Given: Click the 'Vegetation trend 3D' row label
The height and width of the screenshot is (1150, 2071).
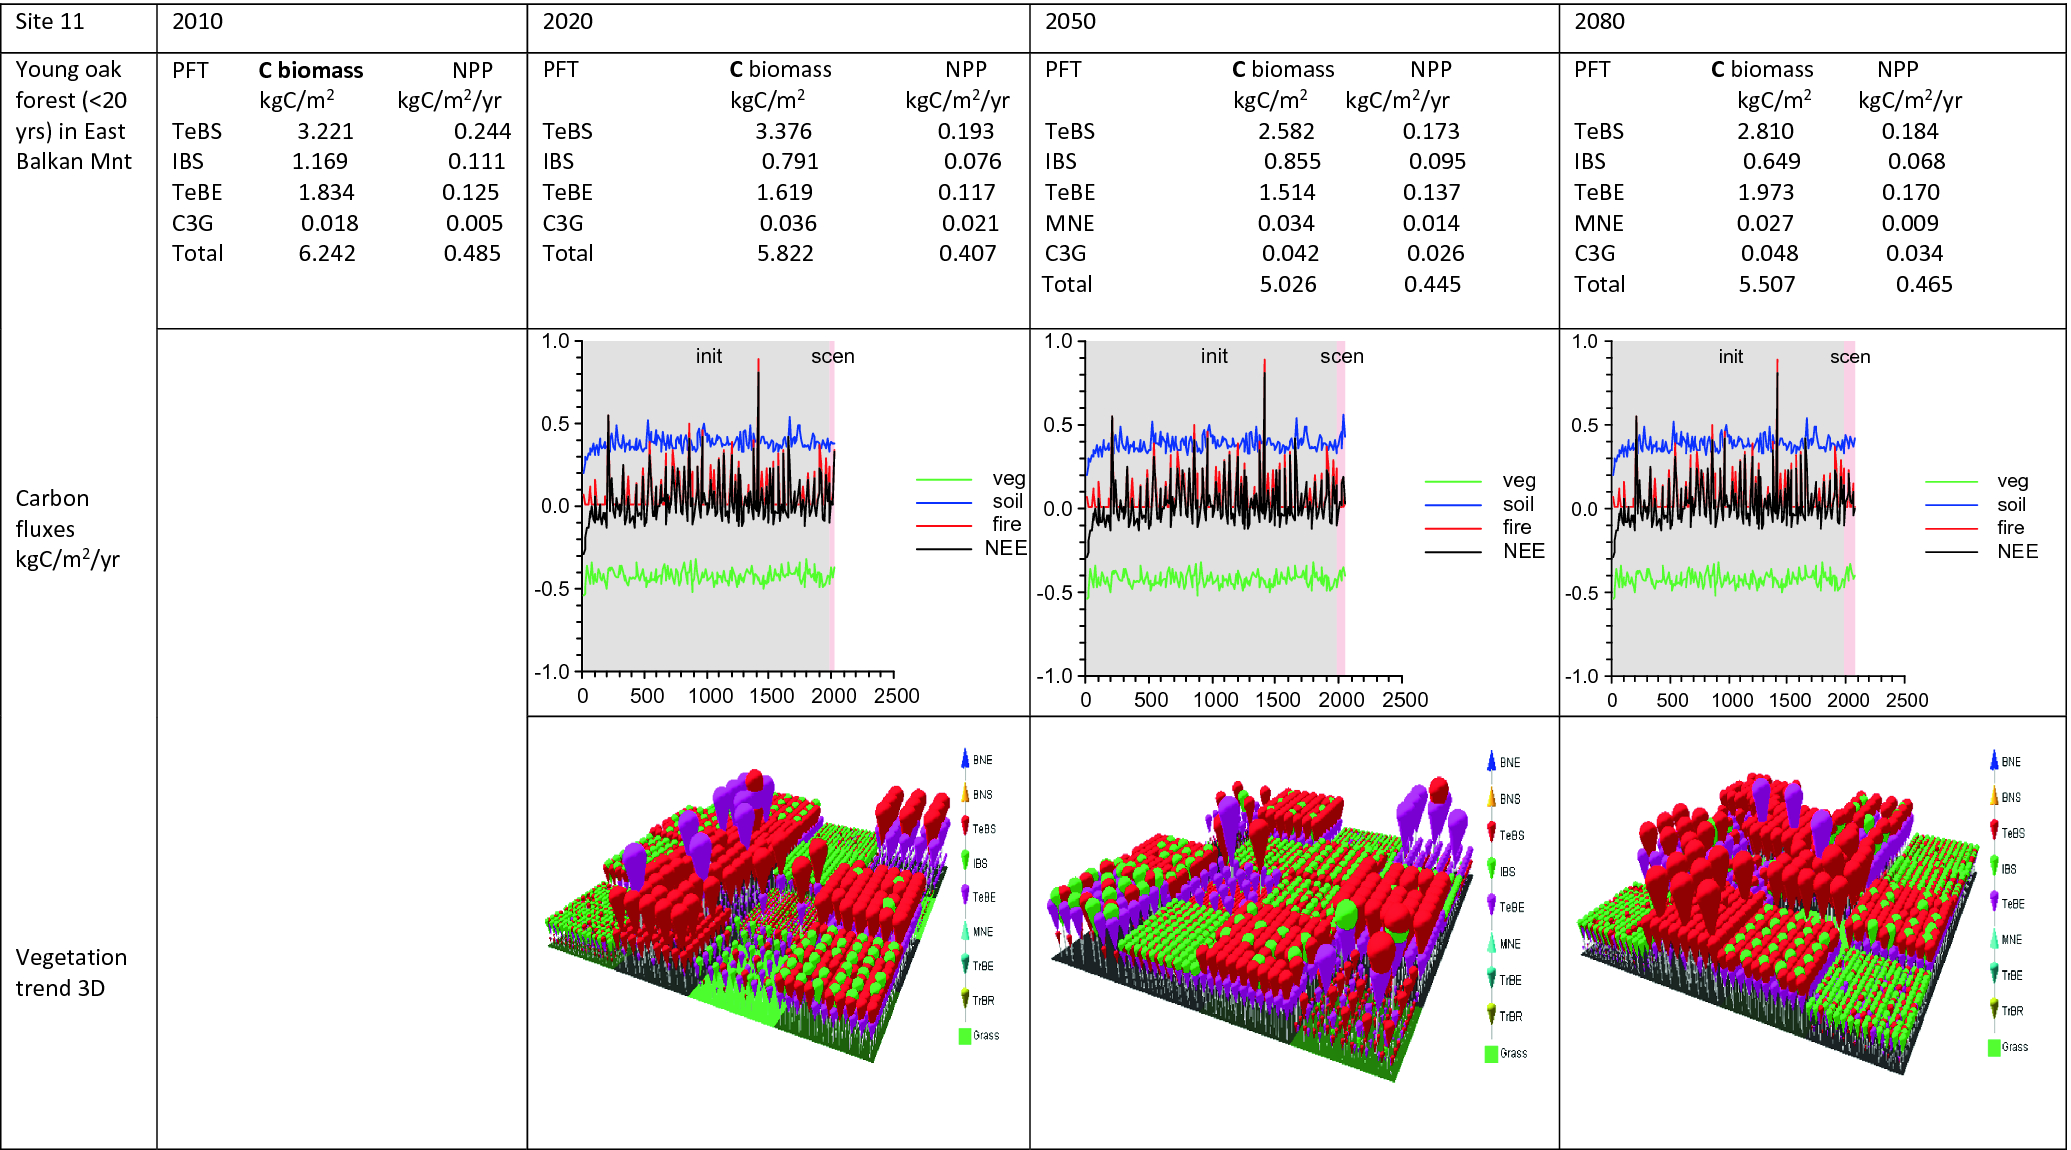Looking at the screenshot, I should click(x=71, y=972).
